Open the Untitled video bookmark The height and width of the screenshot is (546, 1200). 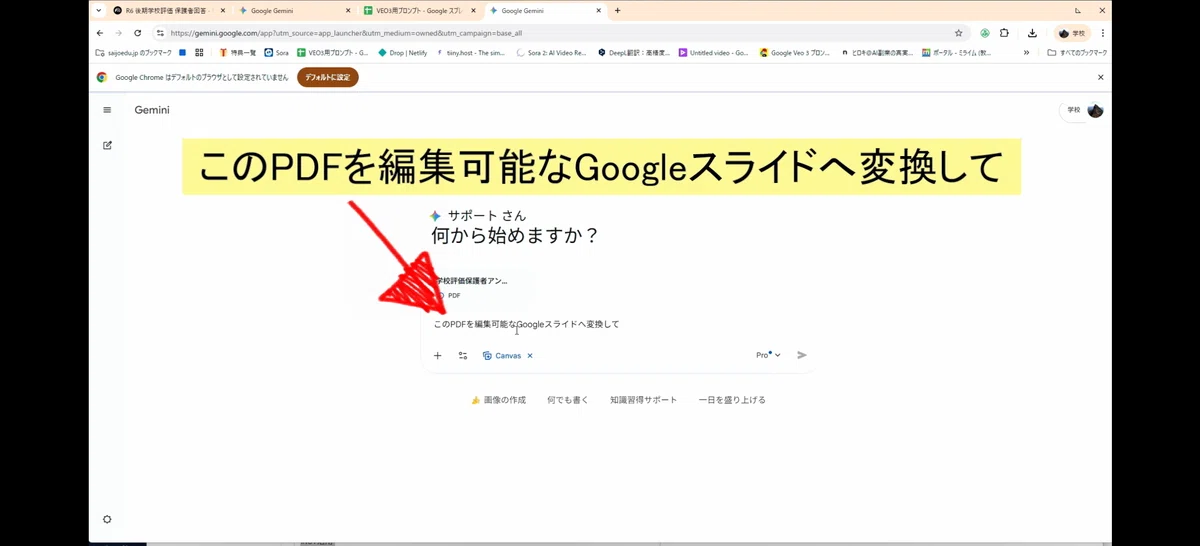[x=713, y=52]
